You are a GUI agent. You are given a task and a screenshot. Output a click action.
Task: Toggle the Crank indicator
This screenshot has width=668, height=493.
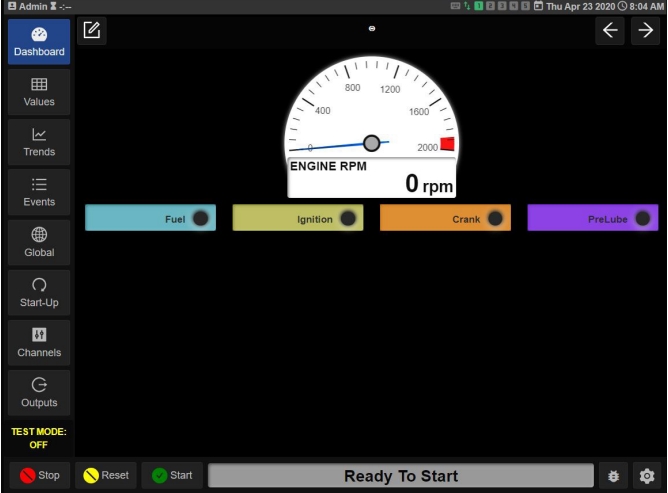pyautogui.click(x=495, y=218)
